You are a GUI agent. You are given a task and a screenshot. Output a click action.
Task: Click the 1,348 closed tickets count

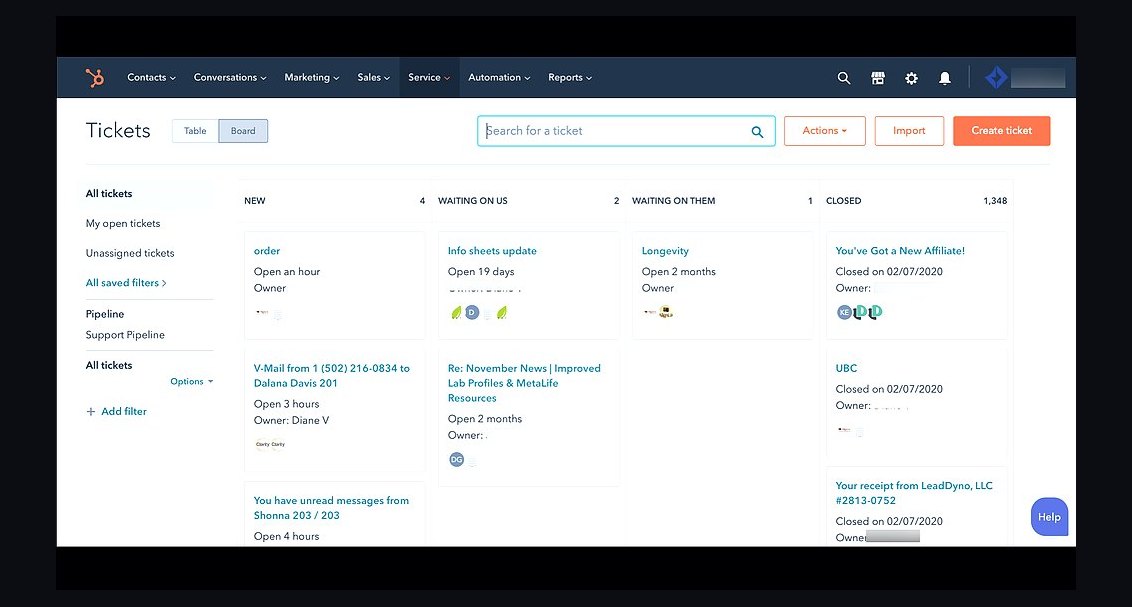(995, 201)
